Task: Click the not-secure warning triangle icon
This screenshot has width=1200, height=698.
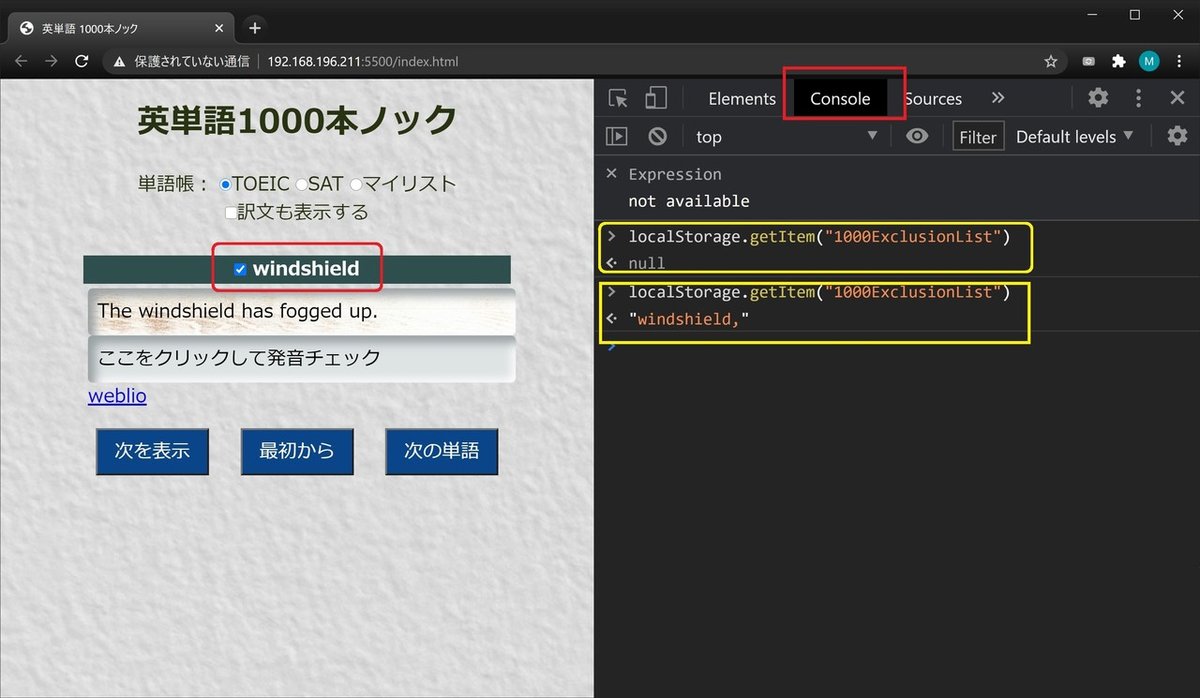Action: click(x=119, y=62)
